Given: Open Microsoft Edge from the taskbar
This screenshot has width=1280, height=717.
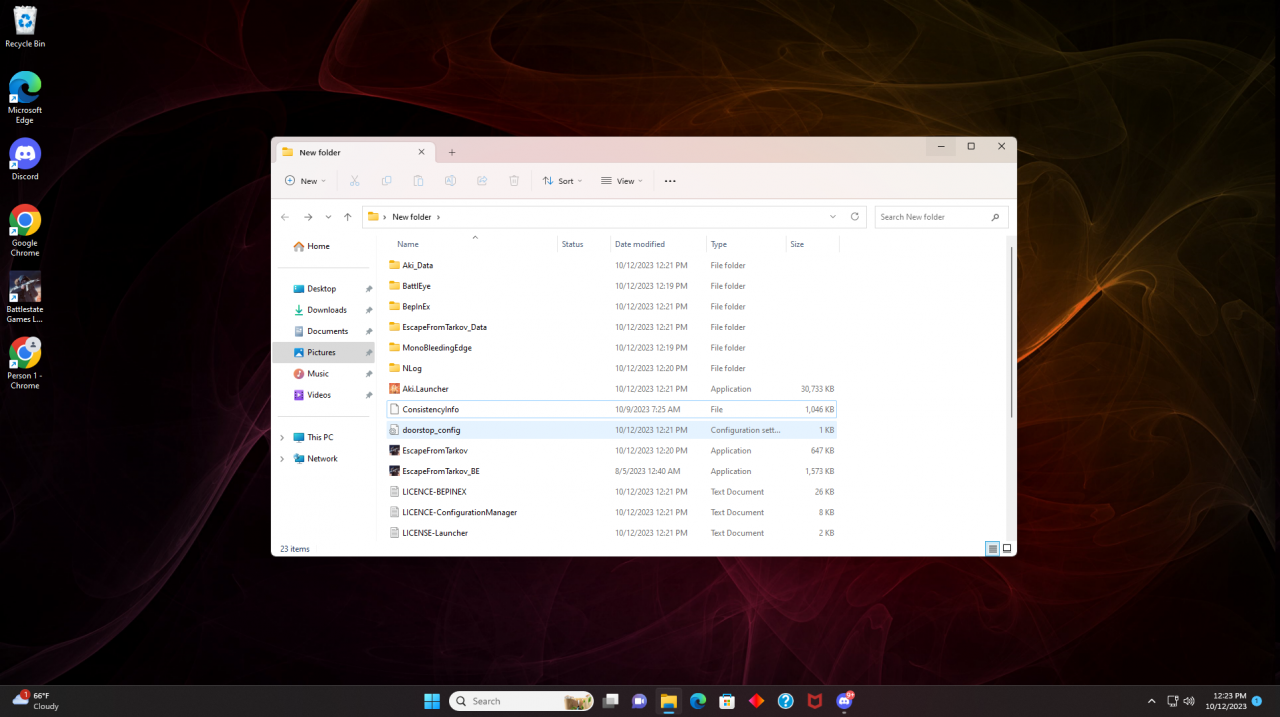Looking at the screenshot, I should pos(698,701).
